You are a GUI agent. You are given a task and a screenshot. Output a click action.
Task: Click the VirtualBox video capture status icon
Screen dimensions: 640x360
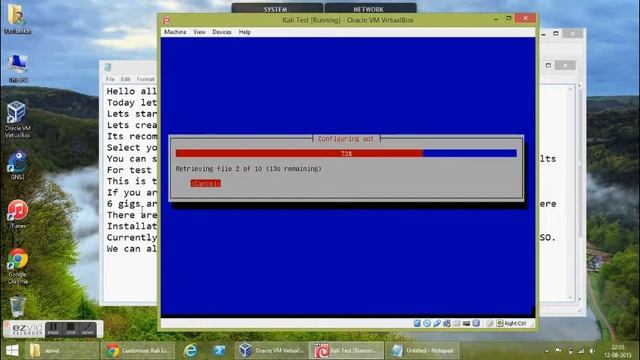(x=467, y=323)
